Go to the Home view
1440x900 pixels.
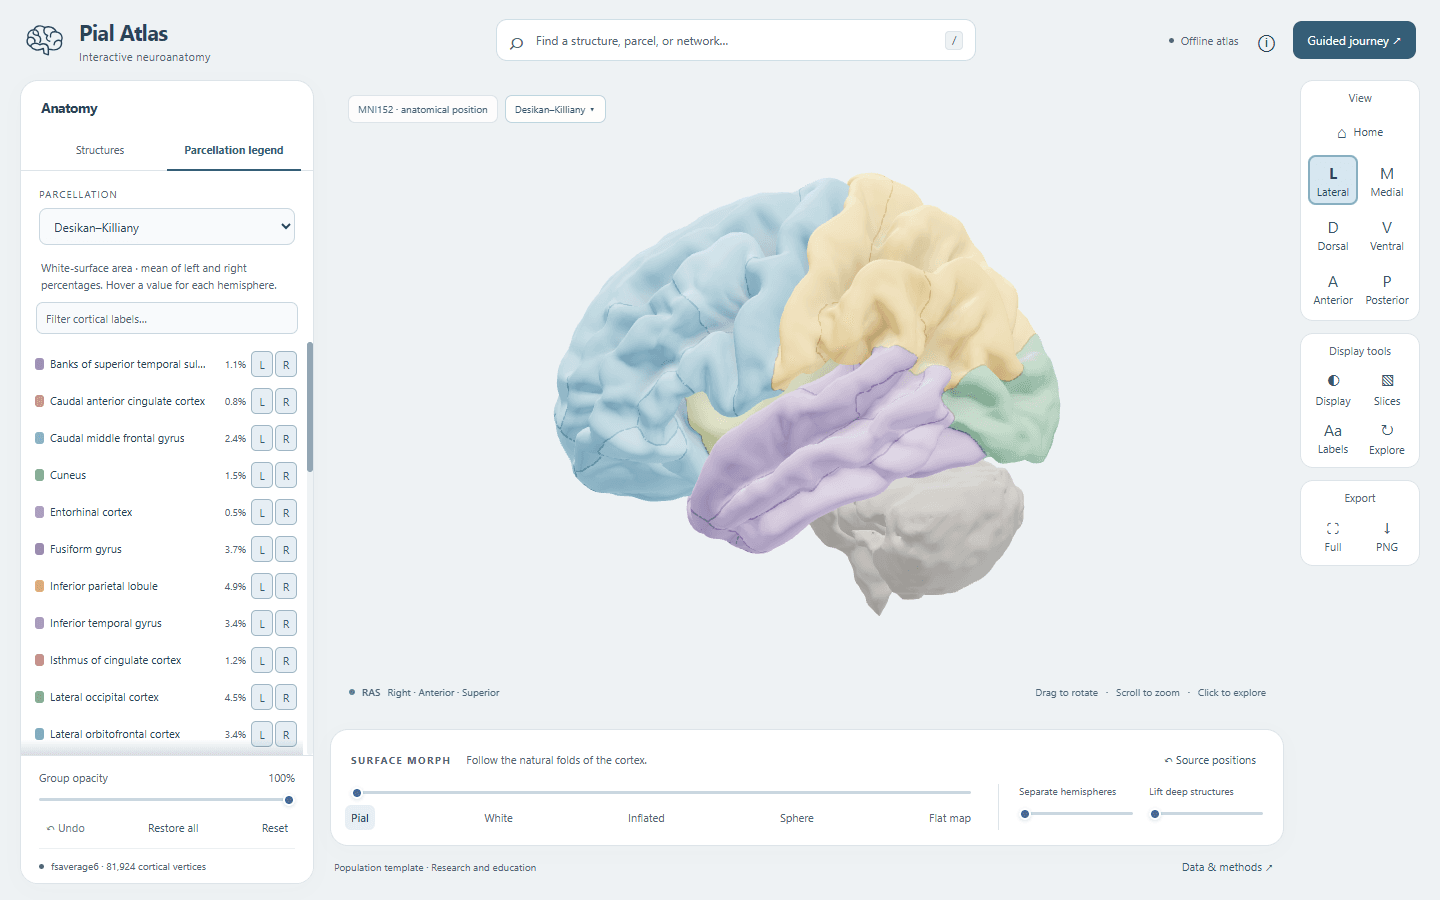[1360, 132]
